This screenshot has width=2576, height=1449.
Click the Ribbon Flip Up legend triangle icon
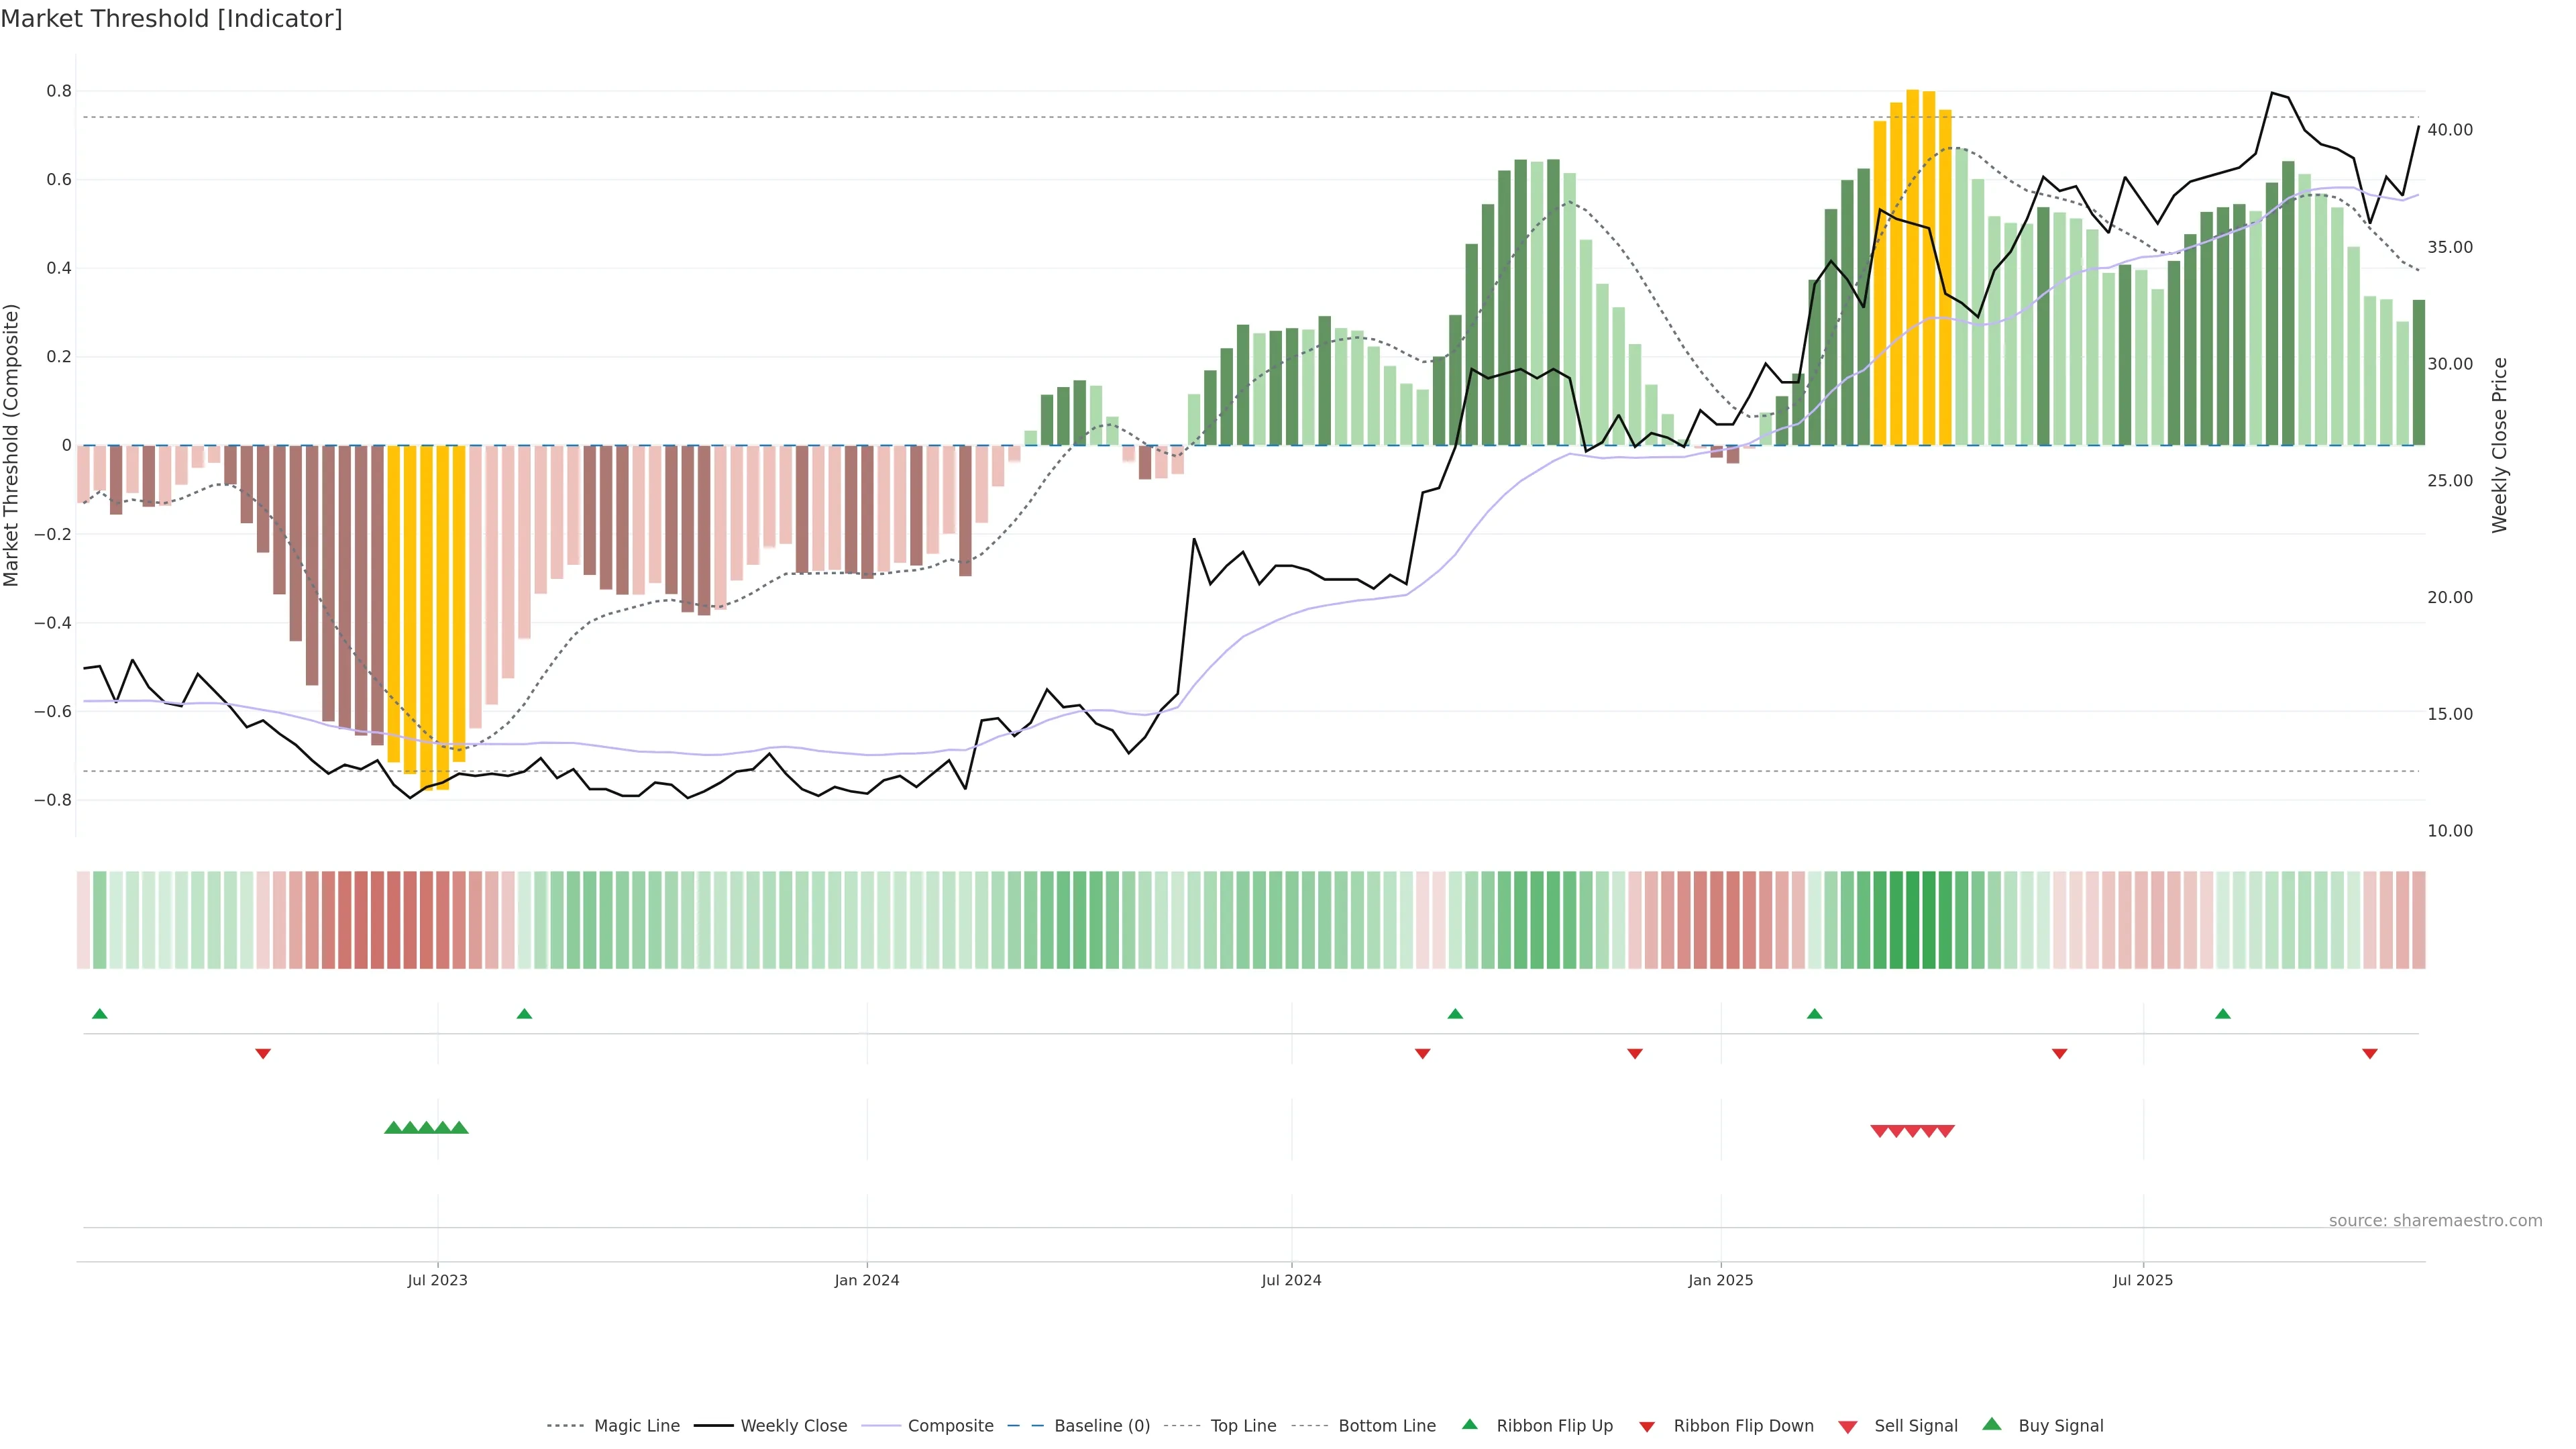(x=1469, y=1424)
